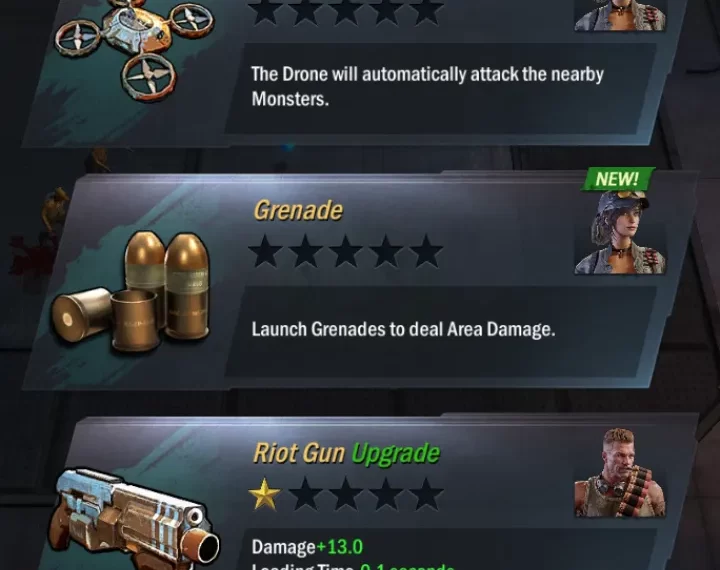
Task: Tap the male hero portrait on Riot Gun card
Action: point(620,473)
